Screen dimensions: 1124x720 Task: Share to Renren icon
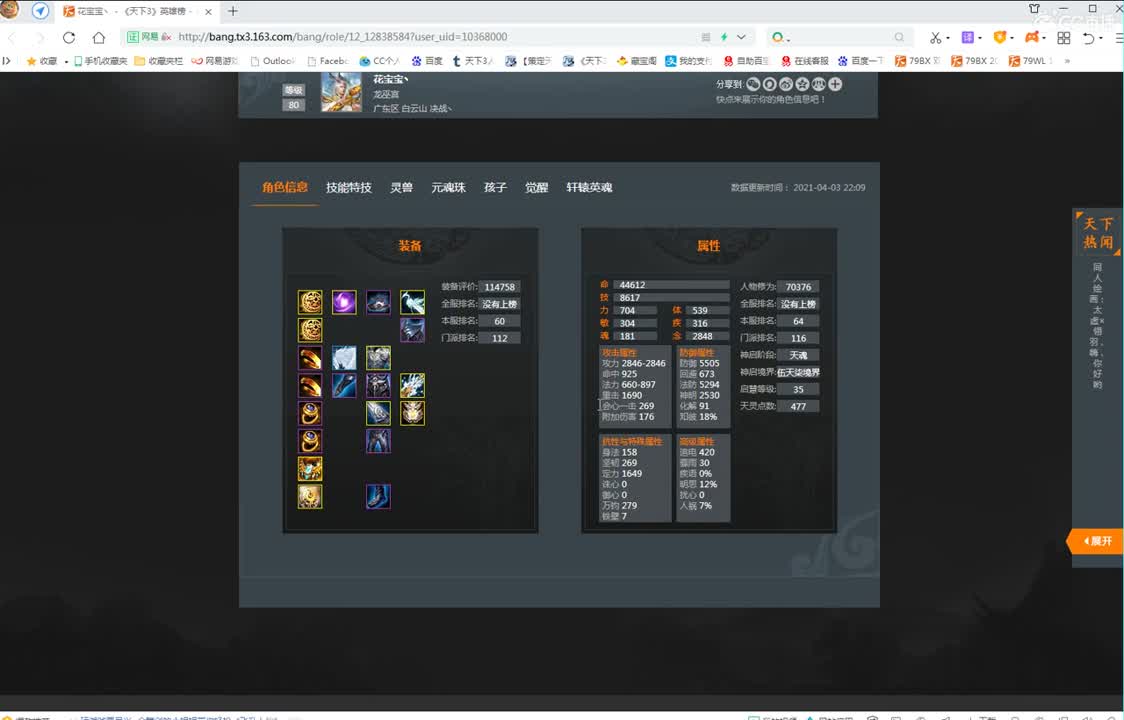tap(819, 84)
